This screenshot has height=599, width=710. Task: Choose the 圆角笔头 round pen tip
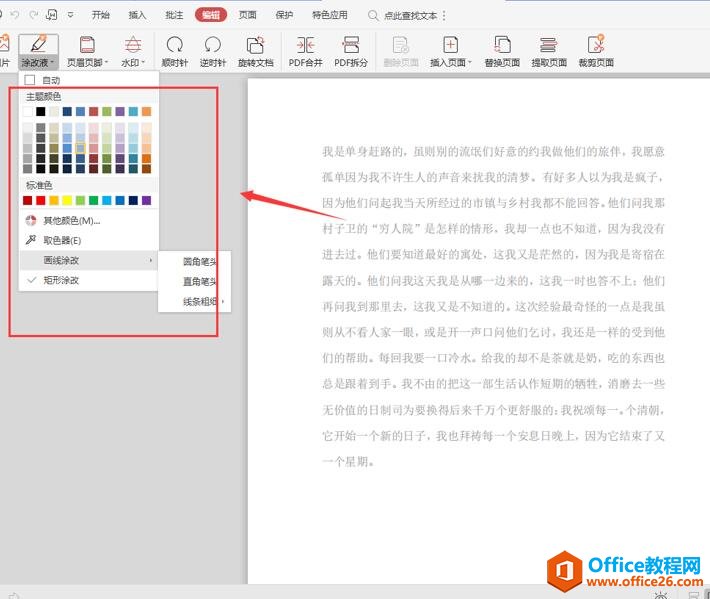coord(199,261)
